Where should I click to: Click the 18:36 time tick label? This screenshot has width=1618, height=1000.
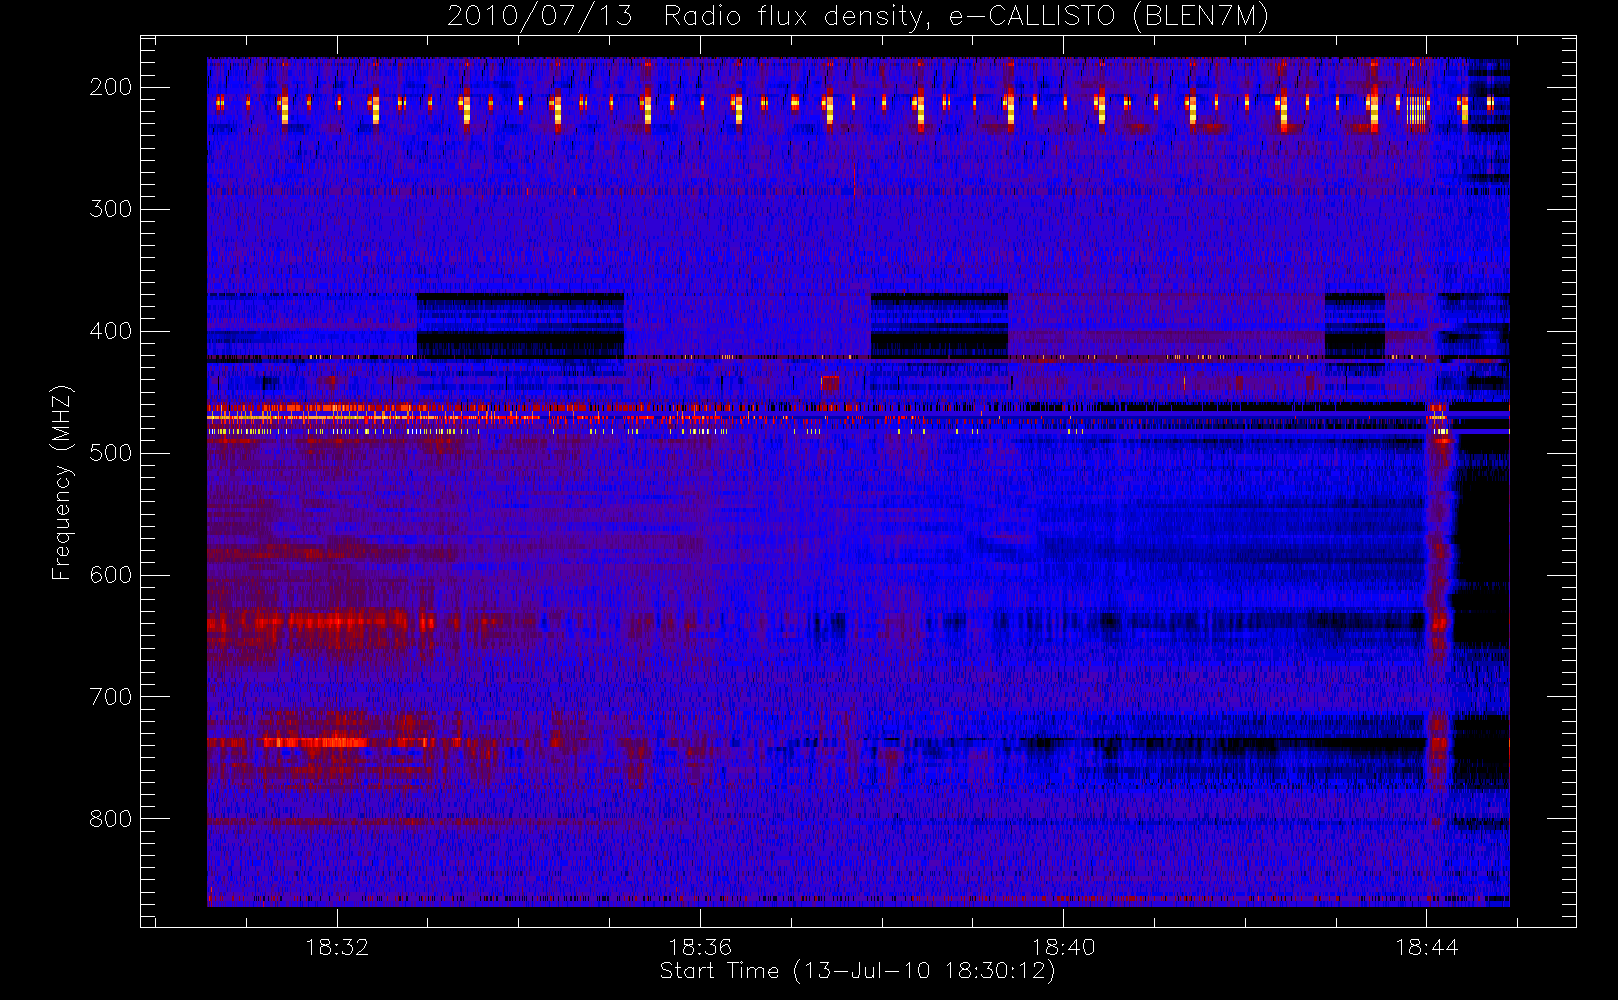point(700,947)
